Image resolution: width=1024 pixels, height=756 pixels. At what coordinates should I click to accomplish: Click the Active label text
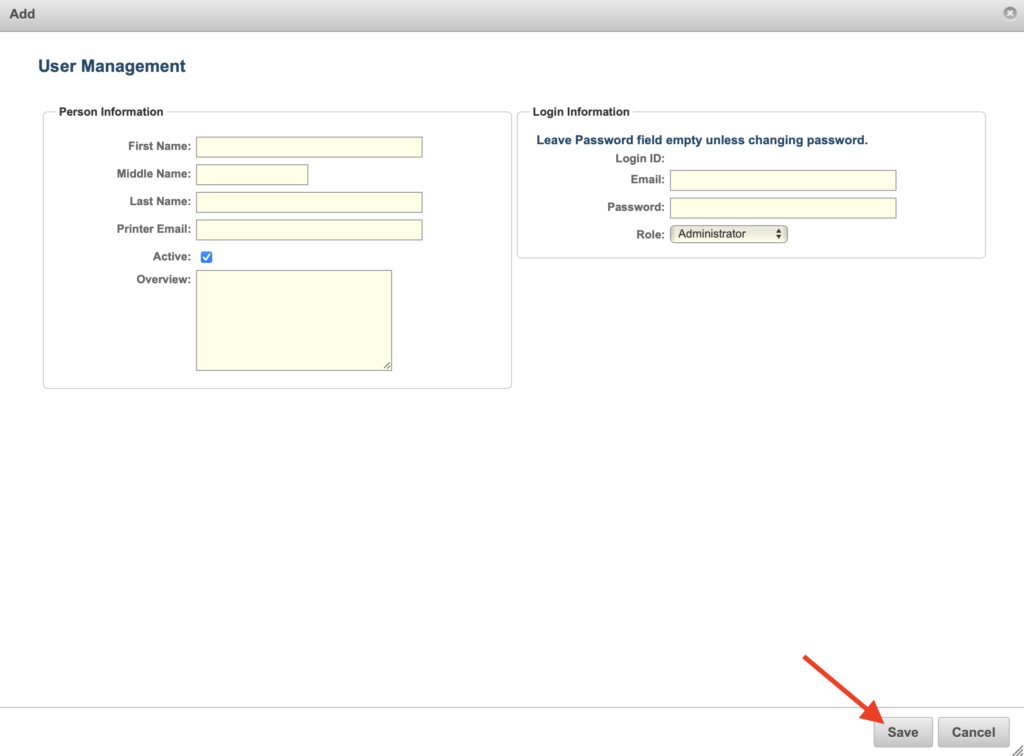point(172,257)
